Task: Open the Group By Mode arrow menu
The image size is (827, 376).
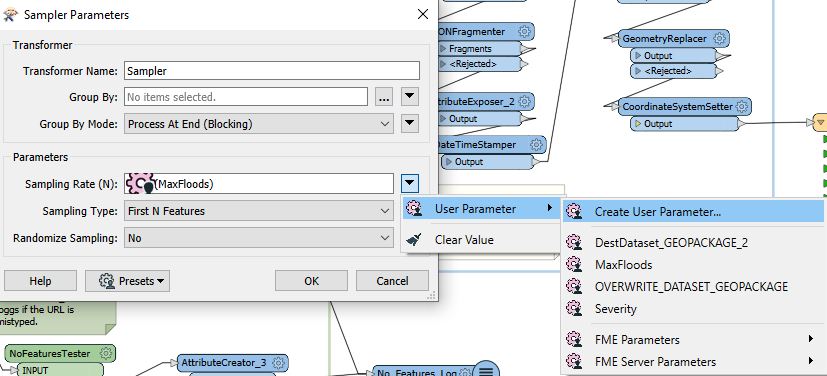Action: [410, 124]
